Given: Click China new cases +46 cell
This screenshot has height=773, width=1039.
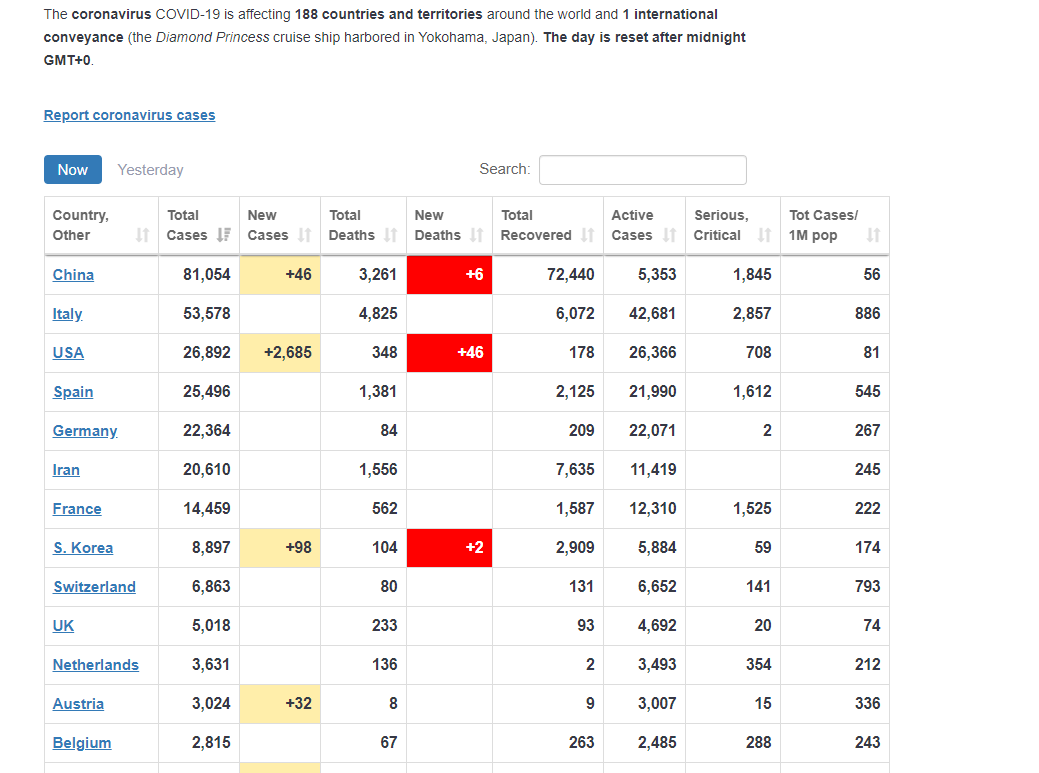Looking at the screenshot, I should [x=280, y=275].
